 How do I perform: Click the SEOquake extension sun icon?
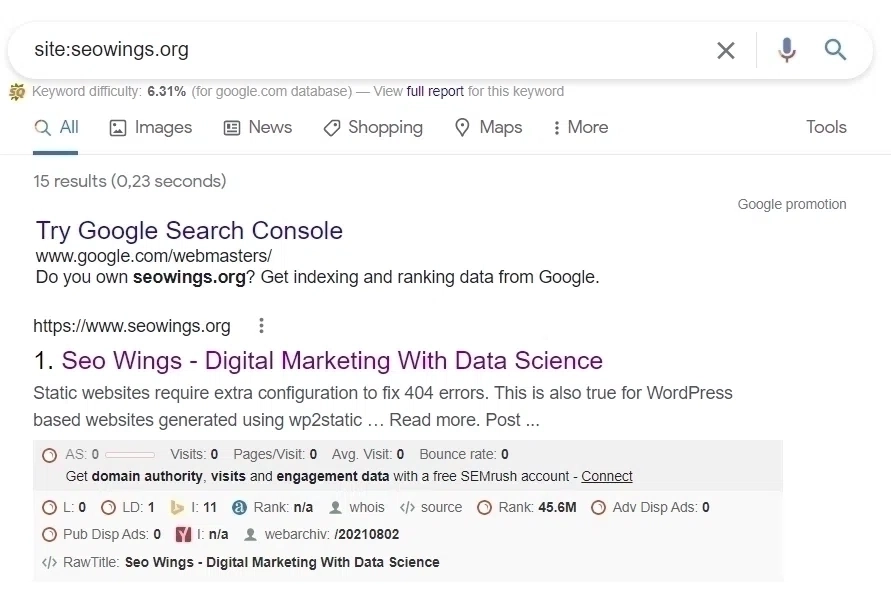tap(17, 91)
